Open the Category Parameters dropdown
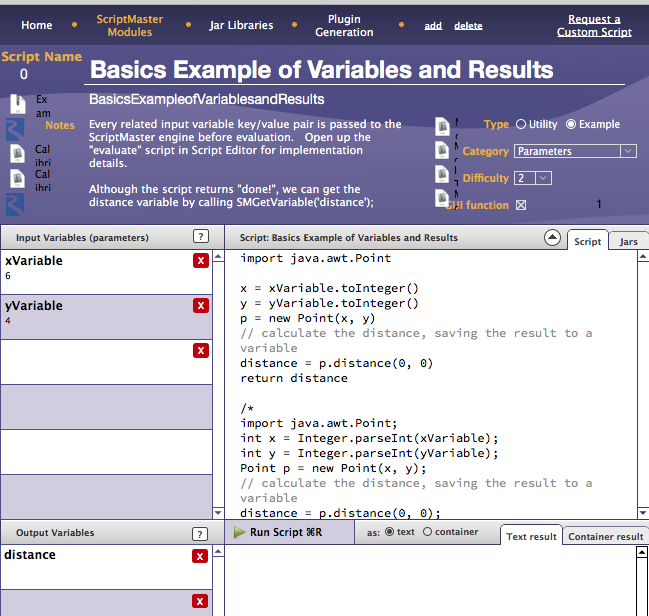Screen dimensions: 649x616 (x=575, y=151)
